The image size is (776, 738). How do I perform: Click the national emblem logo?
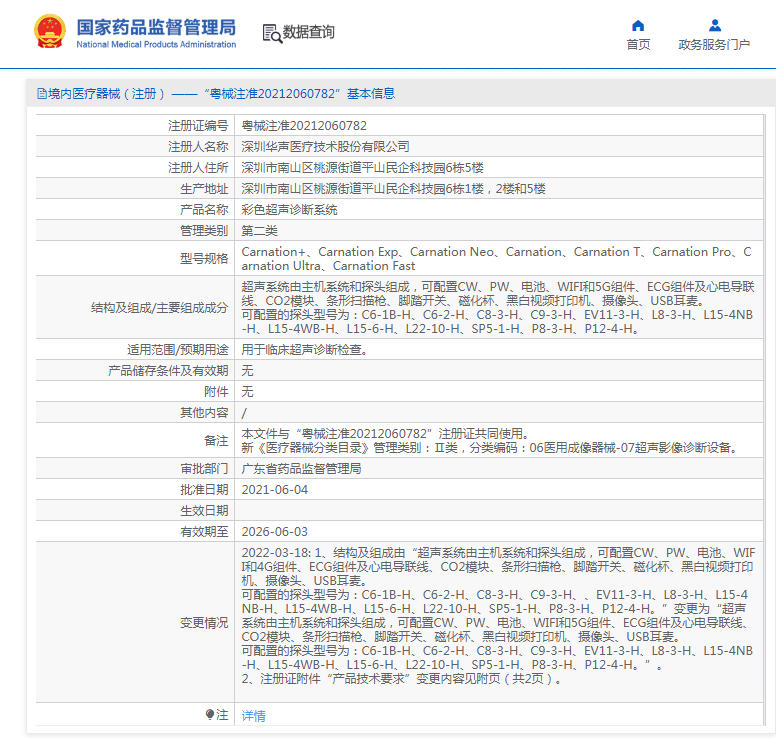click(x=50, y=31)
